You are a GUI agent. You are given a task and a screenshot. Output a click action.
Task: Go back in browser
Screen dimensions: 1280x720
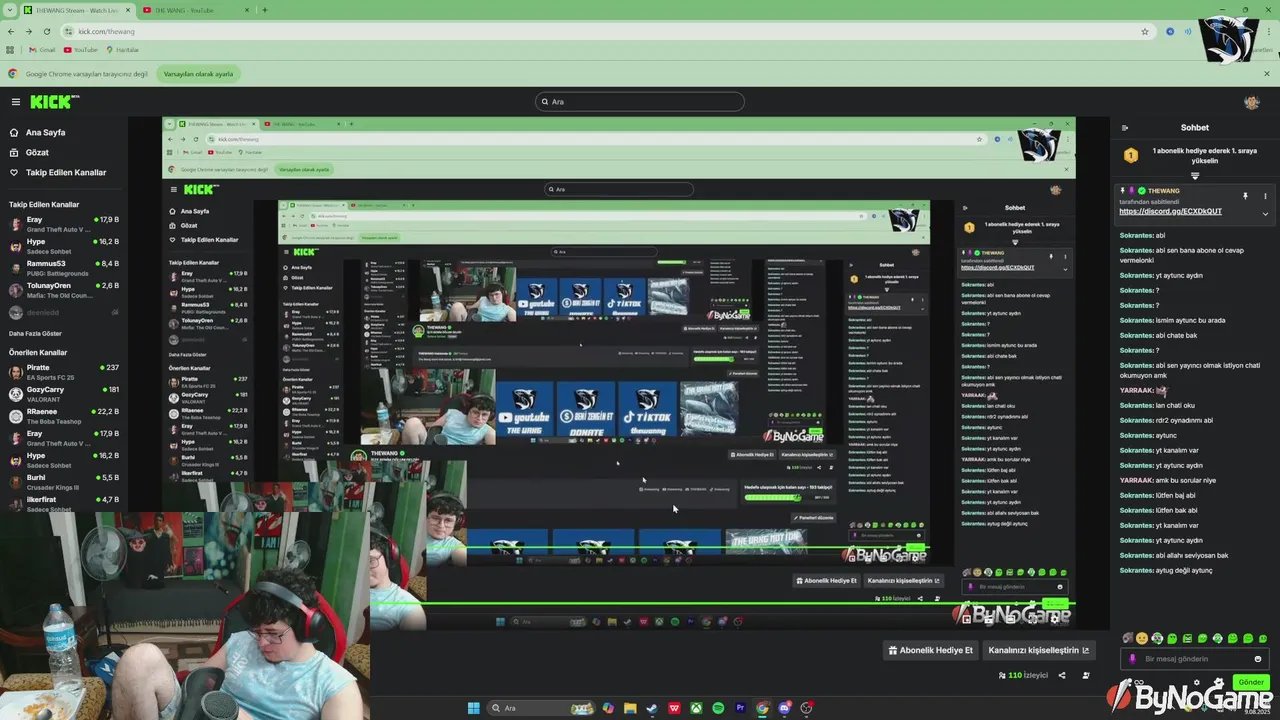[11, 31]
